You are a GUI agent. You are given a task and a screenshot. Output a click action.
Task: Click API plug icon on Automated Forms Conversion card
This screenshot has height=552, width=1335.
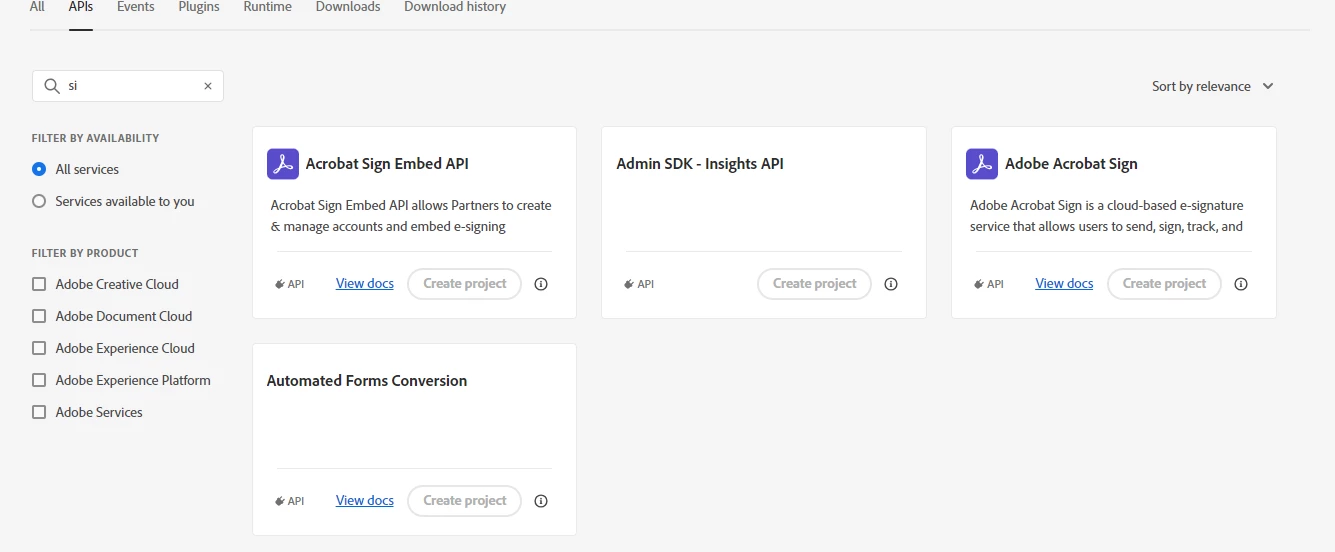pyautogui.click(x=280, y=501)
